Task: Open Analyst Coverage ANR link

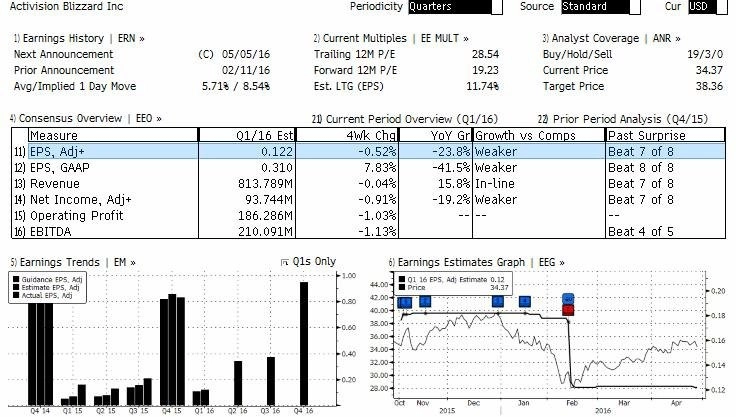Action: (612, 39)
